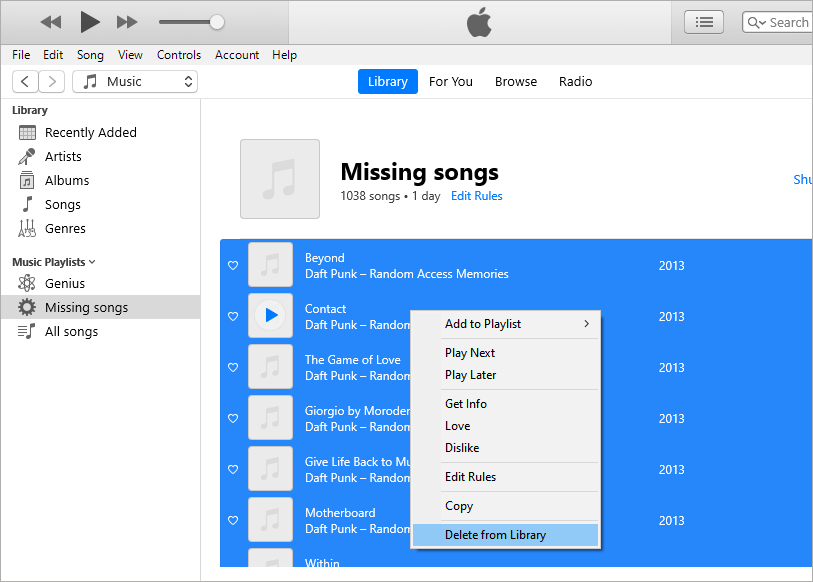Choose Delete from Library in context menu
Image resolution: width=813 pixels, height=582 pixels.
click(x=496, y=535)
